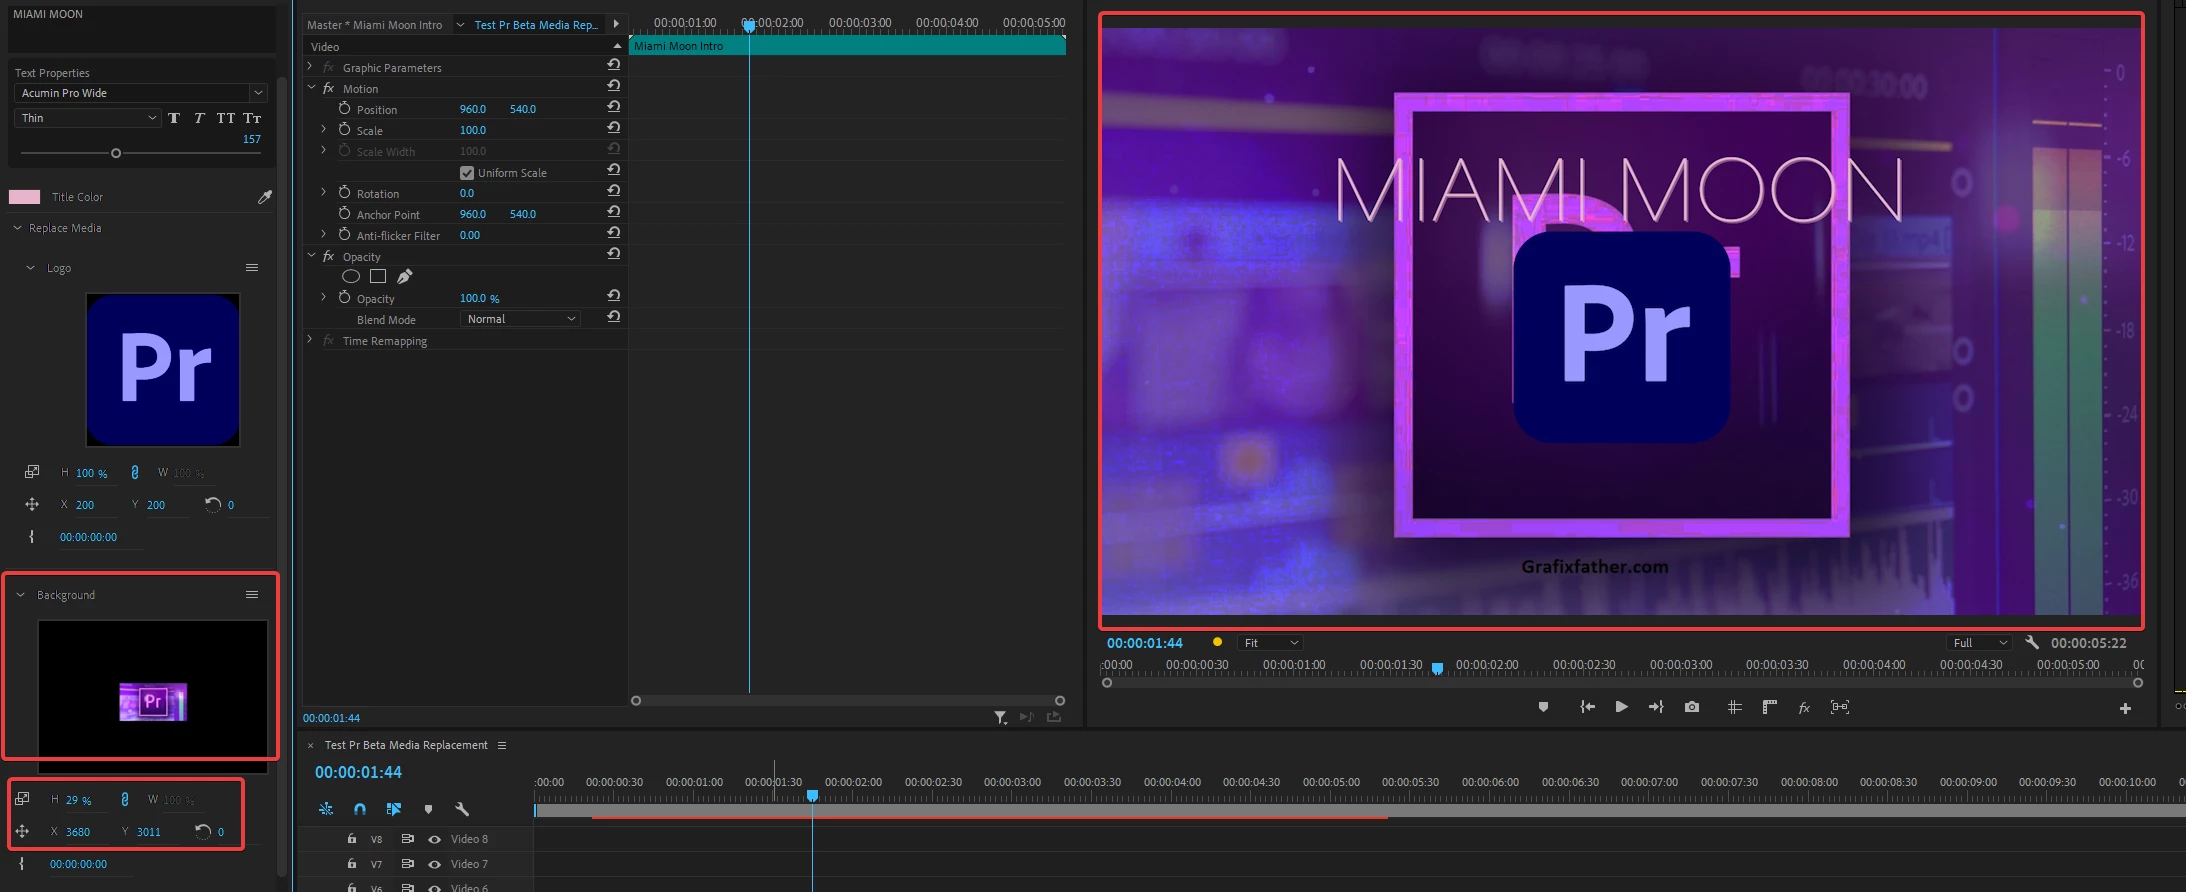The height and width of the screenshot is (892, 2186).
Task: Select Master Miami Moon Intro tab
Action: pos(375,25)
